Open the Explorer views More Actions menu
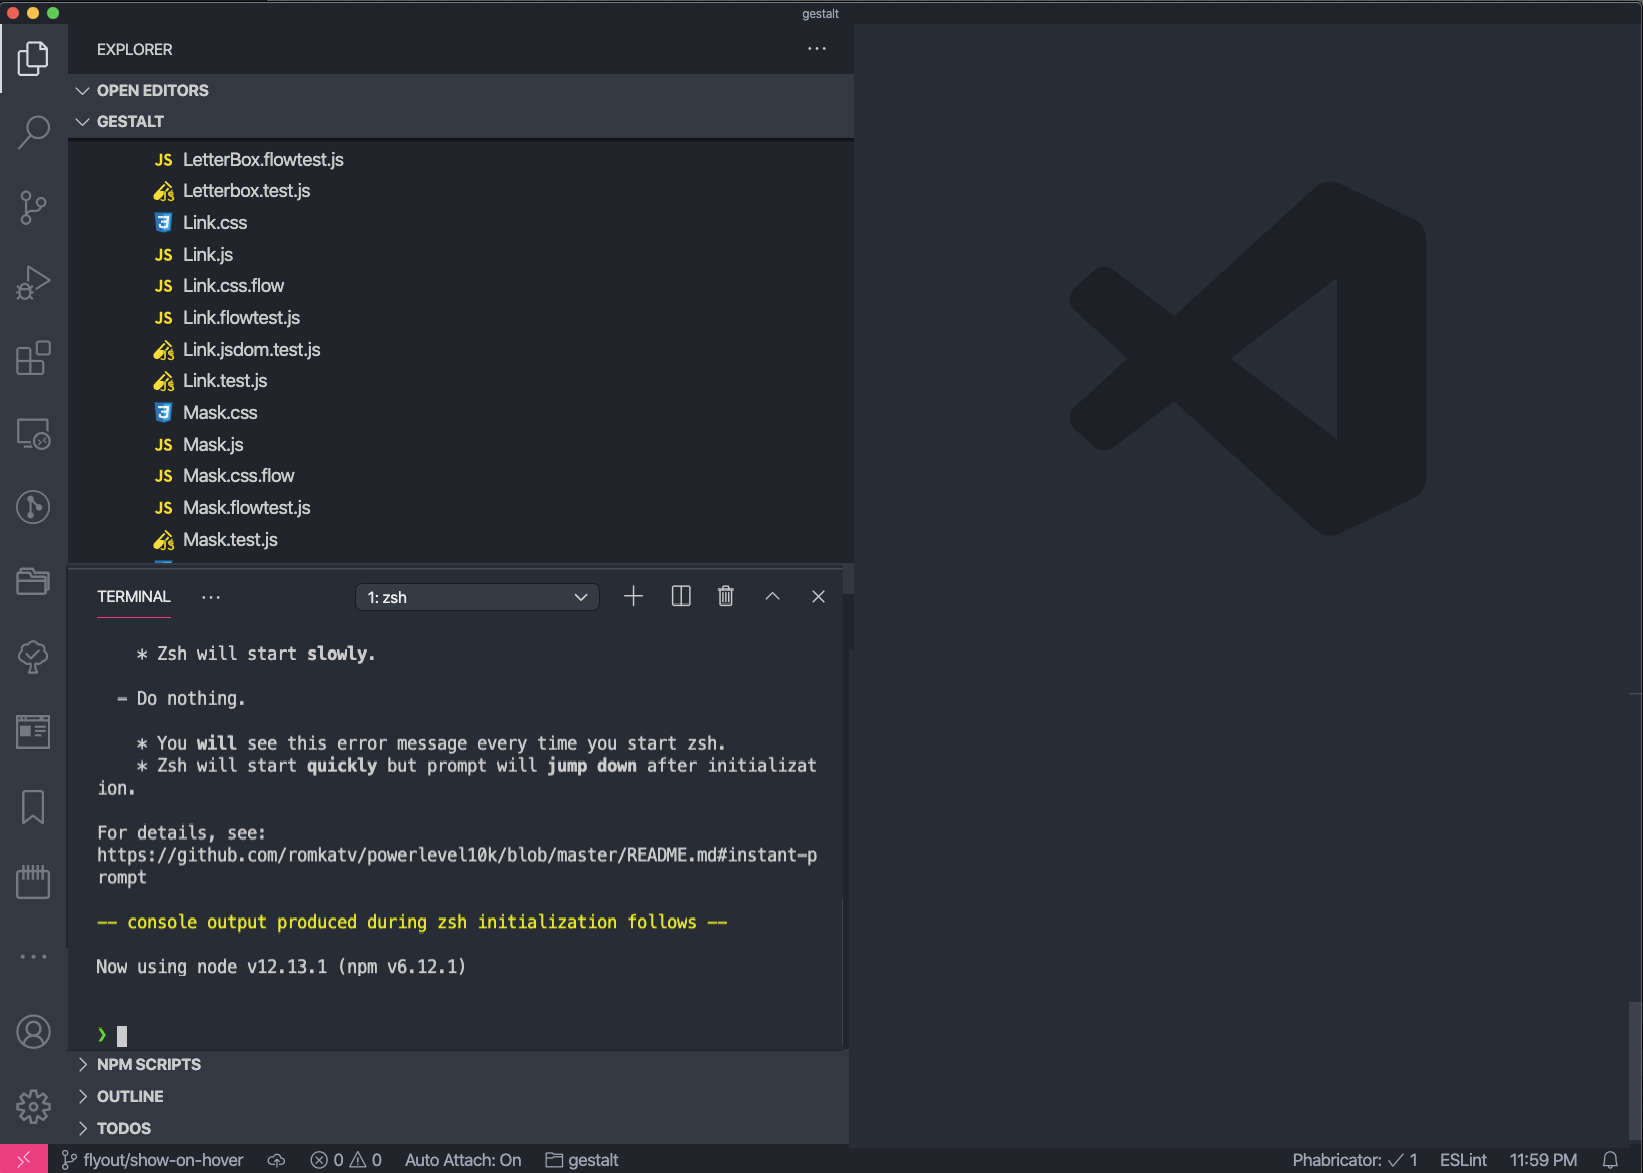 [x=816, y=48]
